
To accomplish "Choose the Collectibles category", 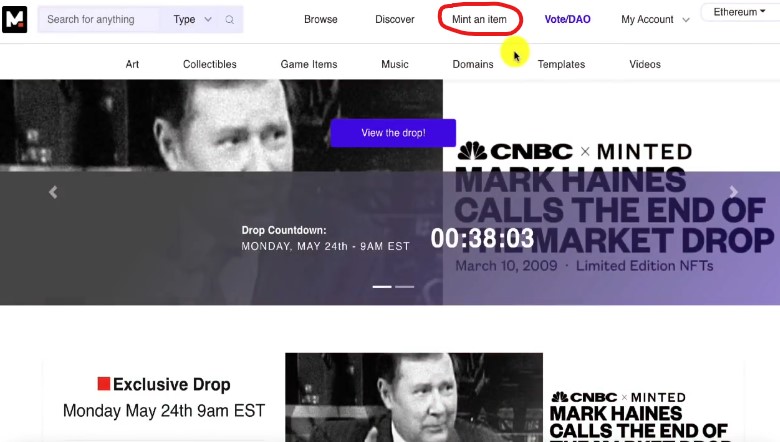I will (x=210, y=64).
